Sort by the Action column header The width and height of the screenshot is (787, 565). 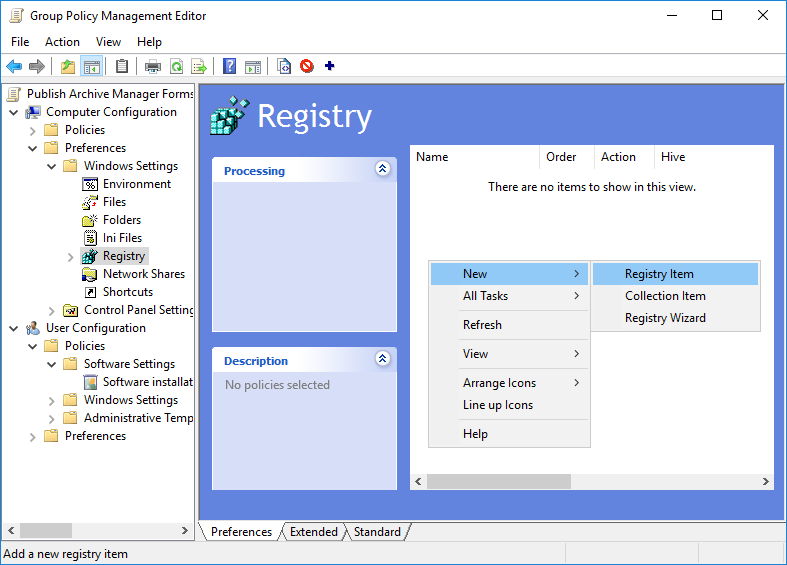click(624, 157)
